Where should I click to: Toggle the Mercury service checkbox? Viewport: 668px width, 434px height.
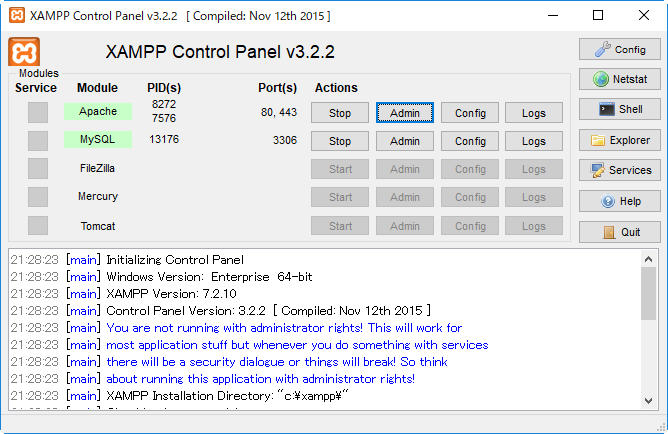point(38,197)
